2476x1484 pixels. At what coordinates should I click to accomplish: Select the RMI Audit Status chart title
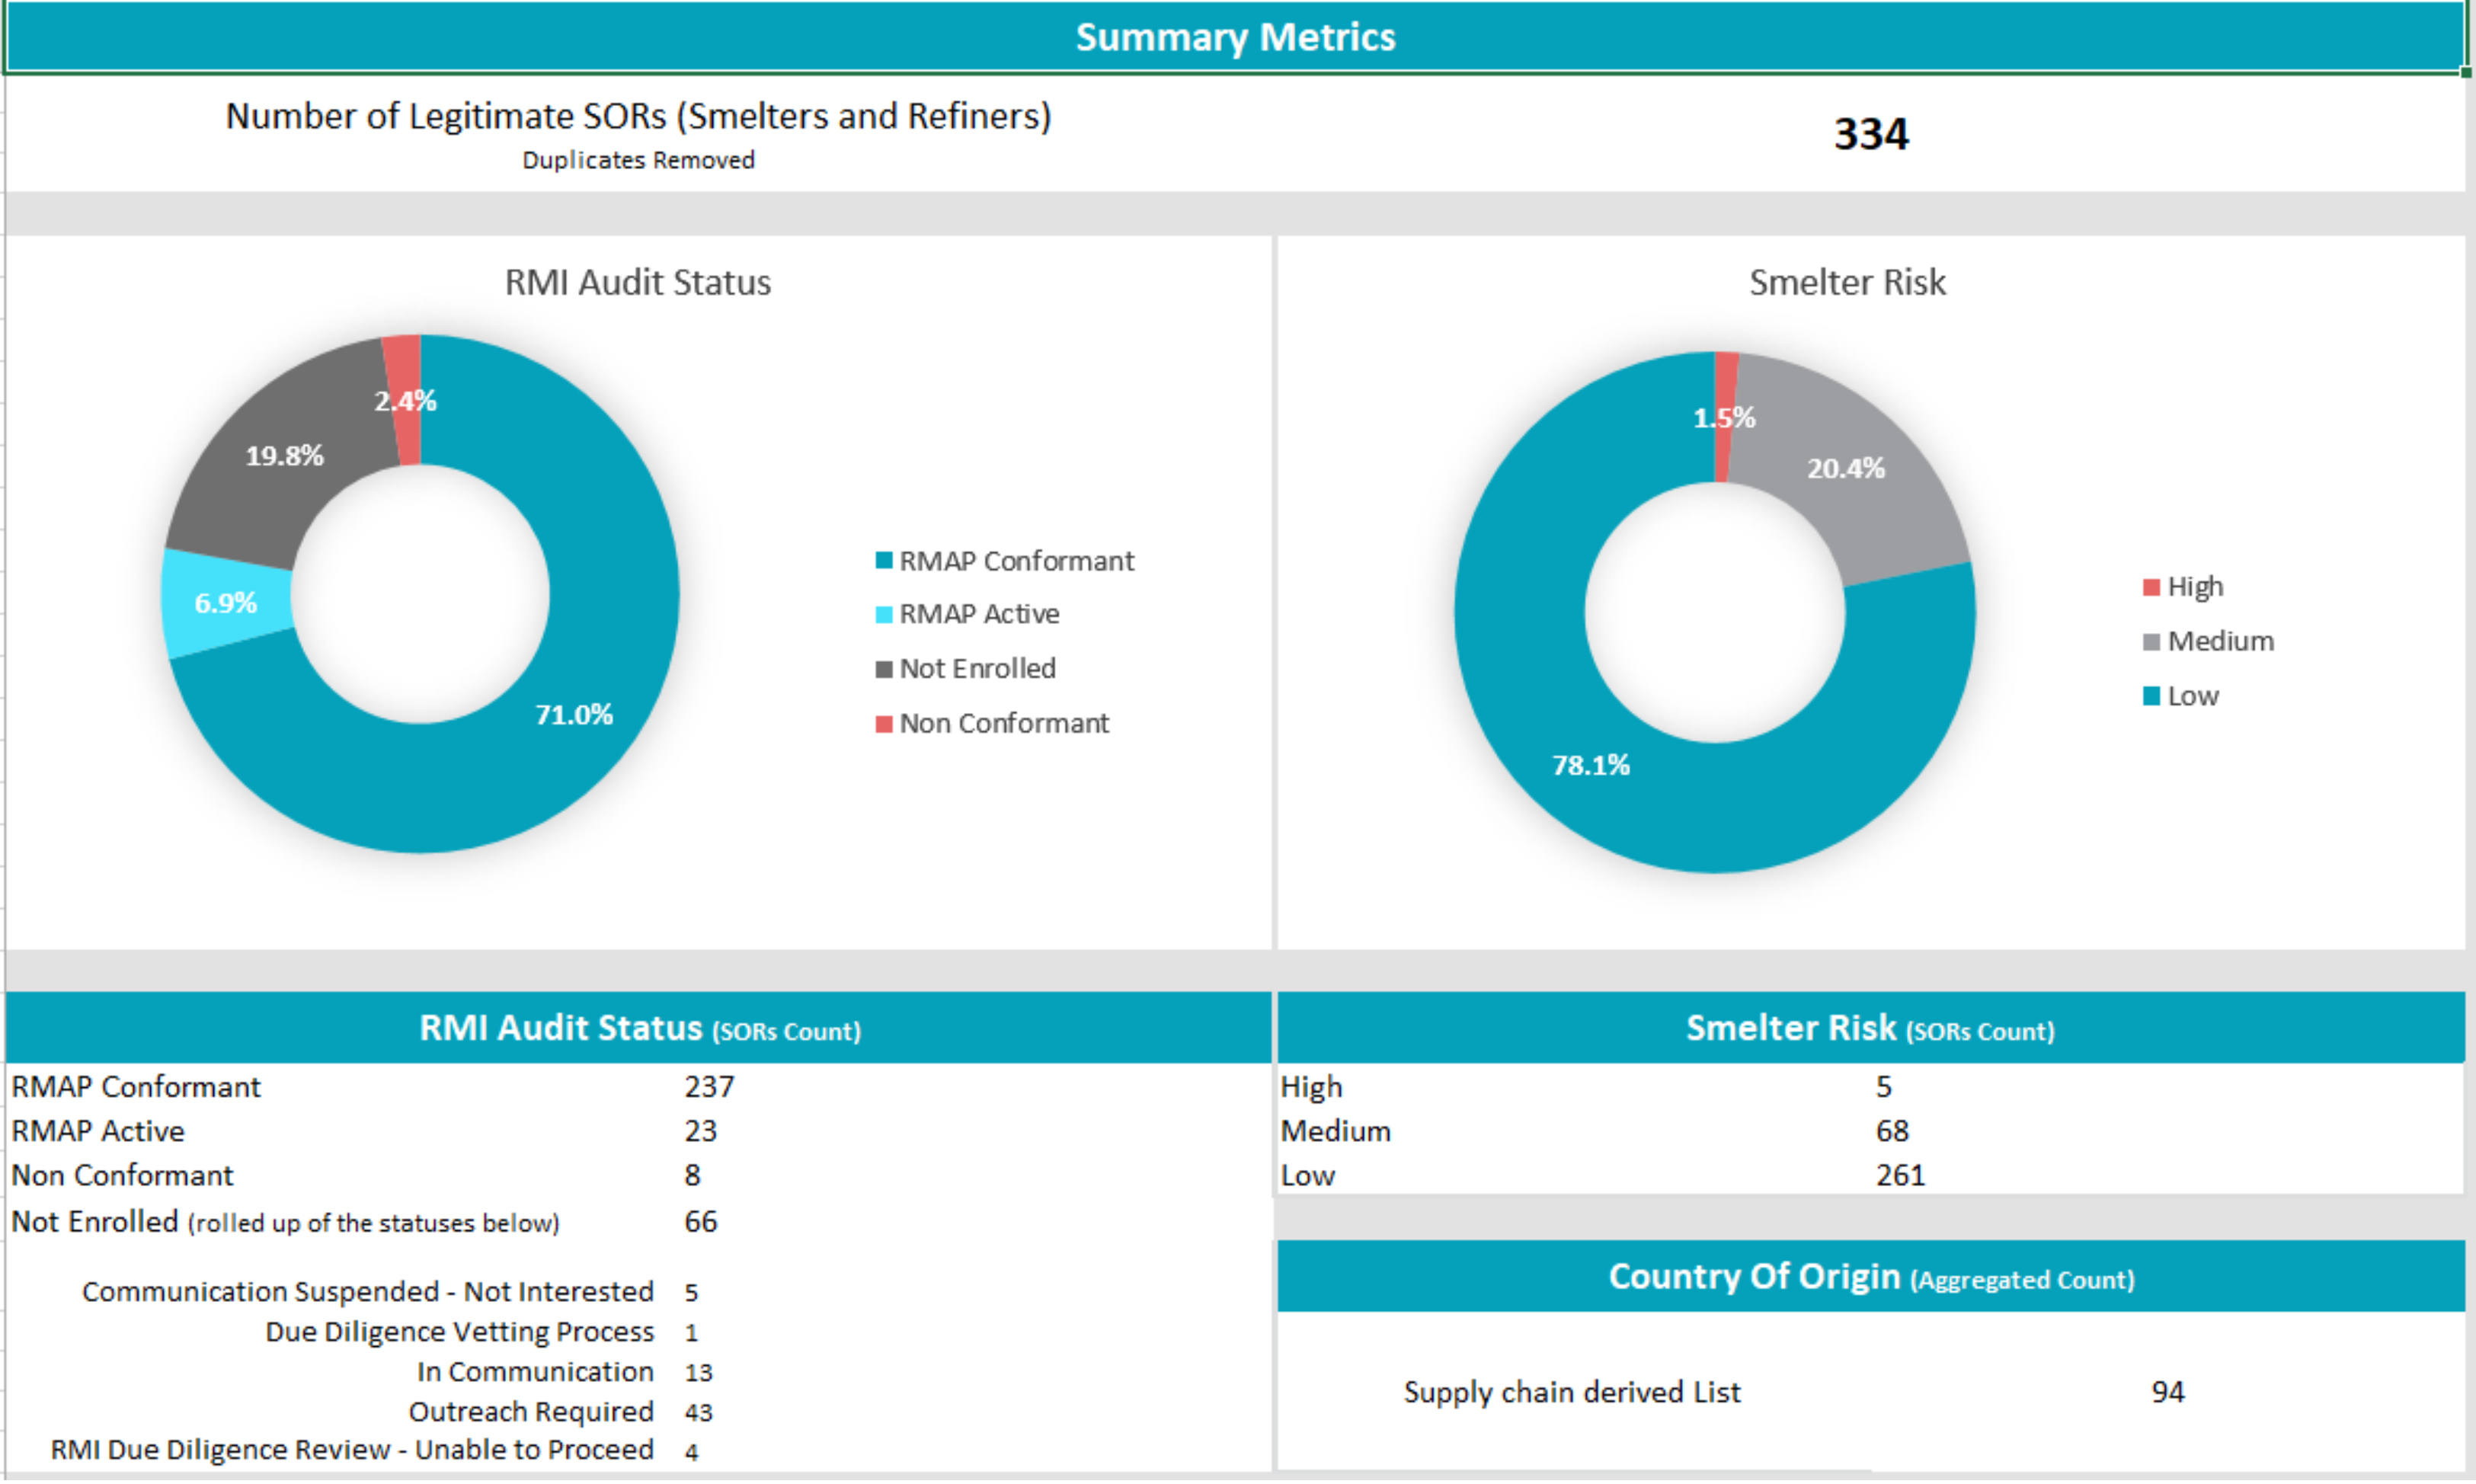pyautogui.click(x=638, y=283)
